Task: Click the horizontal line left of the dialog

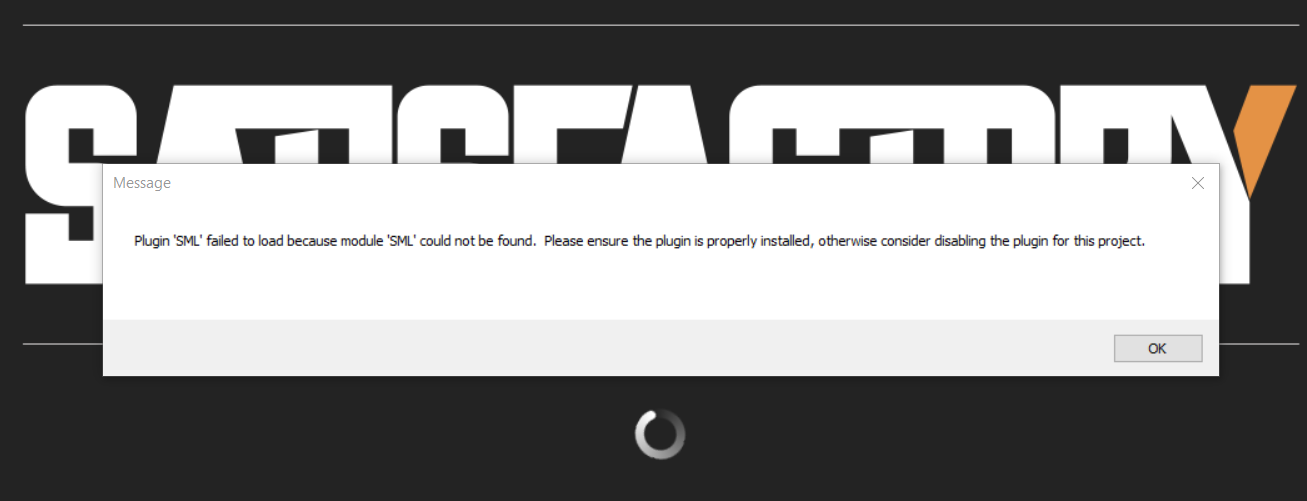Action: 62,344
